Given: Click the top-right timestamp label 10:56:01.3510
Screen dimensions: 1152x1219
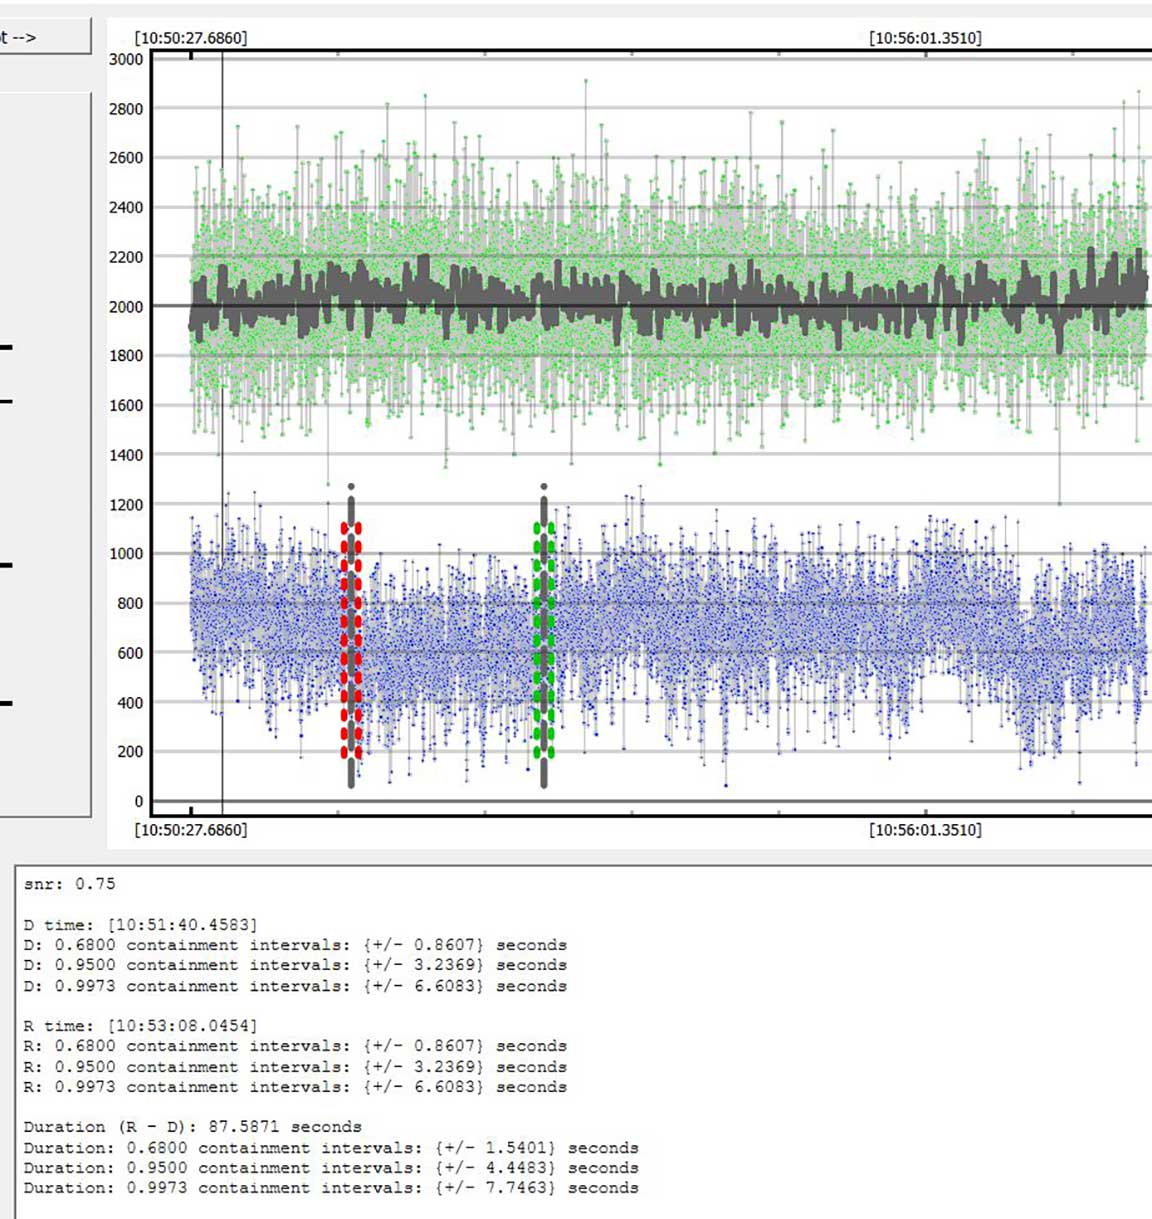Looking at the screenshot, I should [925, 38].
